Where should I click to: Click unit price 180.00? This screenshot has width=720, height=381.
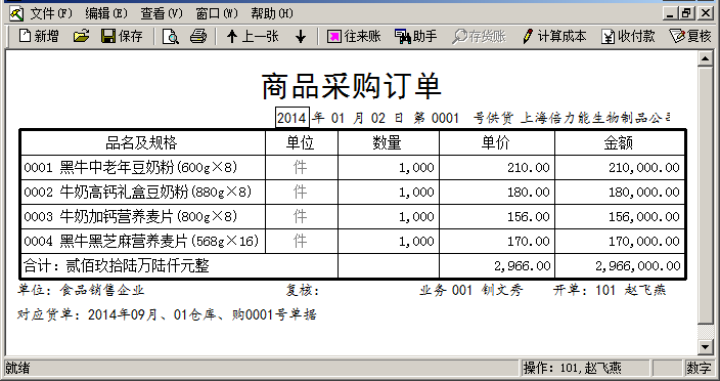tap(497, 192)
